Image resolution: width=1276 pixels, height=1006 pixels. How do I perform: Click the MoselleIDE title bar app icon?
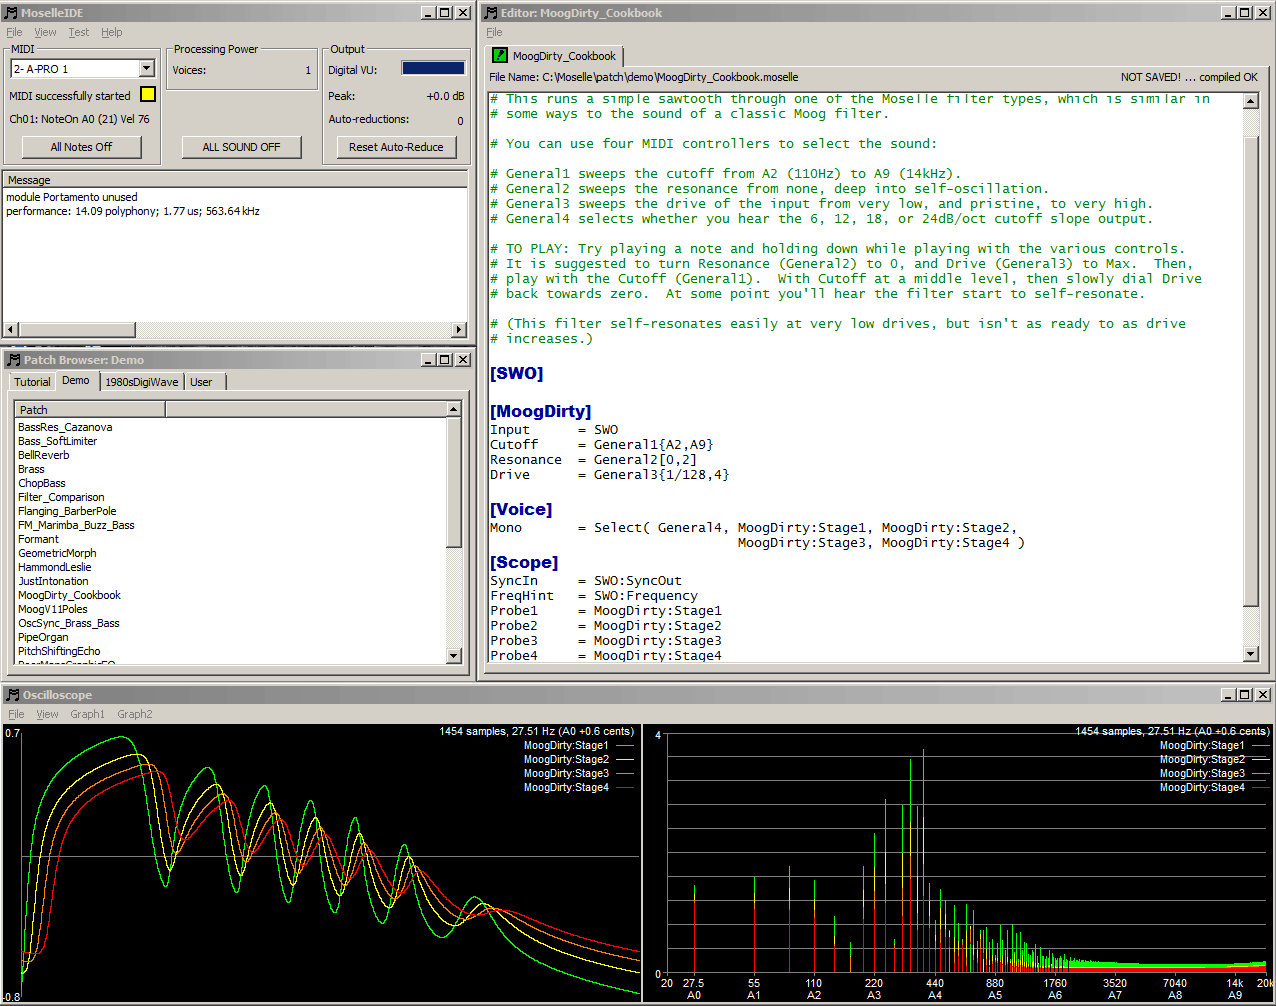tap(11, 13)
